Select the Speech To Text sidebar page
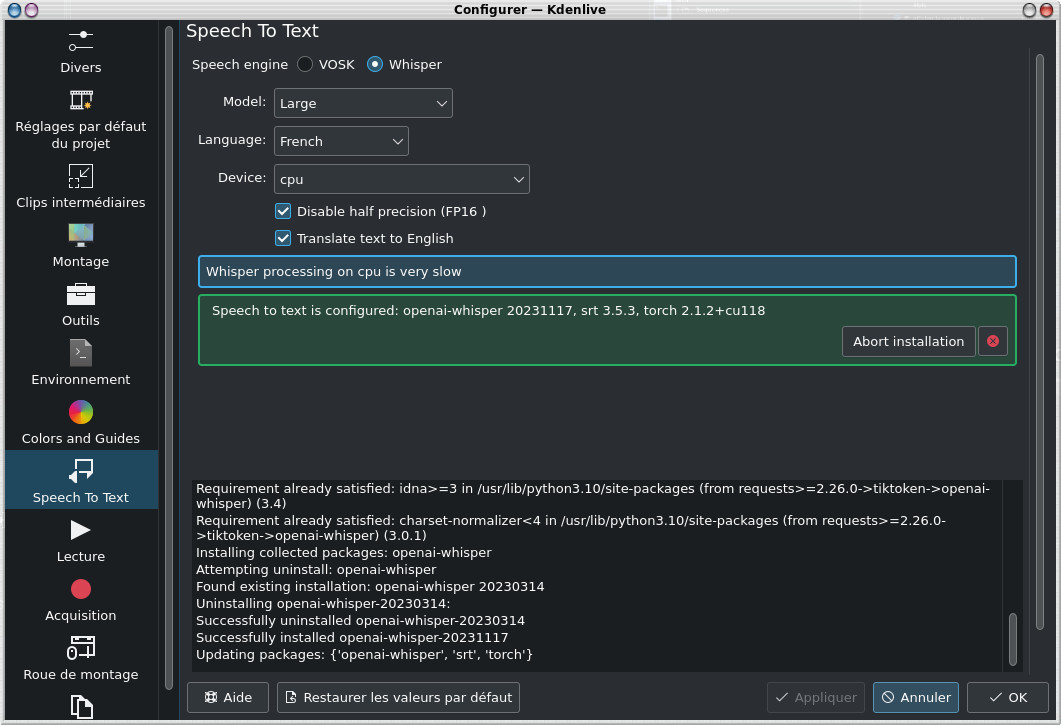The height and width of the screenshot is (725, 1061). [81, 480]
